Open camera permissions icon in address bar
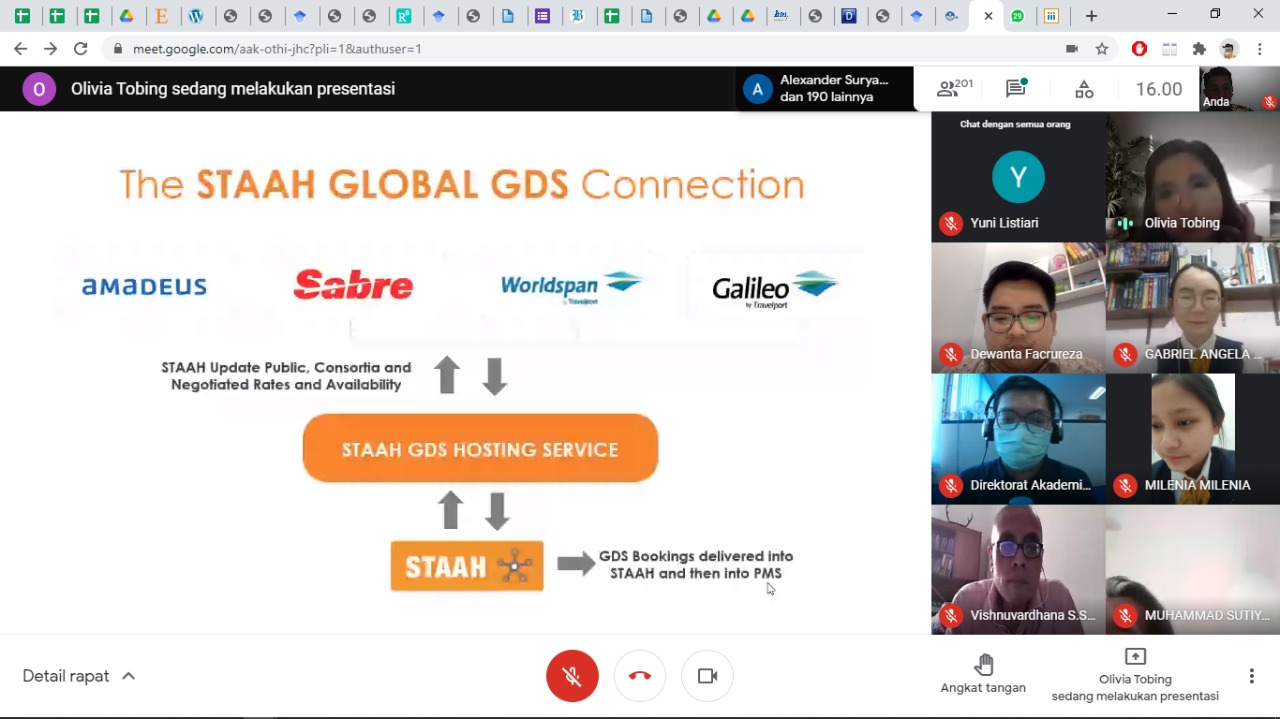This screenshot has height=719, width=1280. 1072,48
